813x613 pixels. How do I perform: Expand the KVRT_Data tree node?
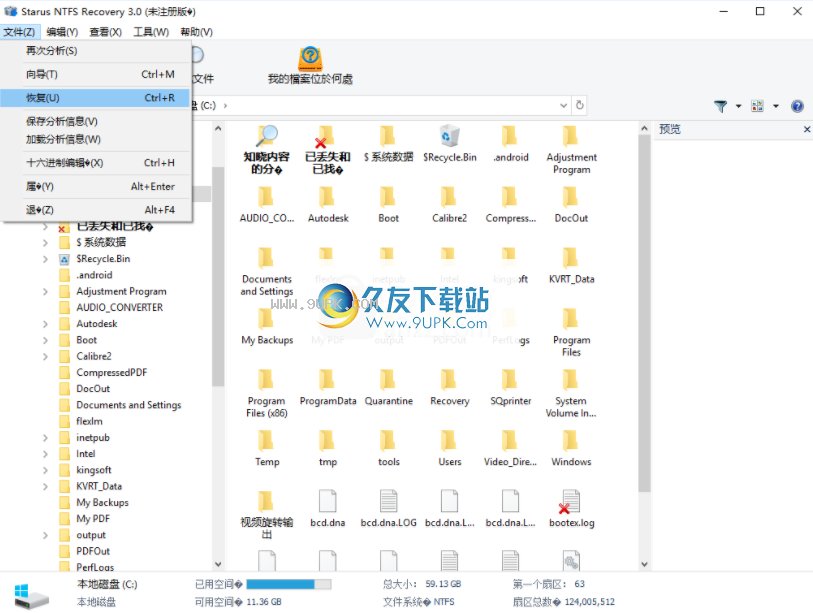[x=46, y=486]
